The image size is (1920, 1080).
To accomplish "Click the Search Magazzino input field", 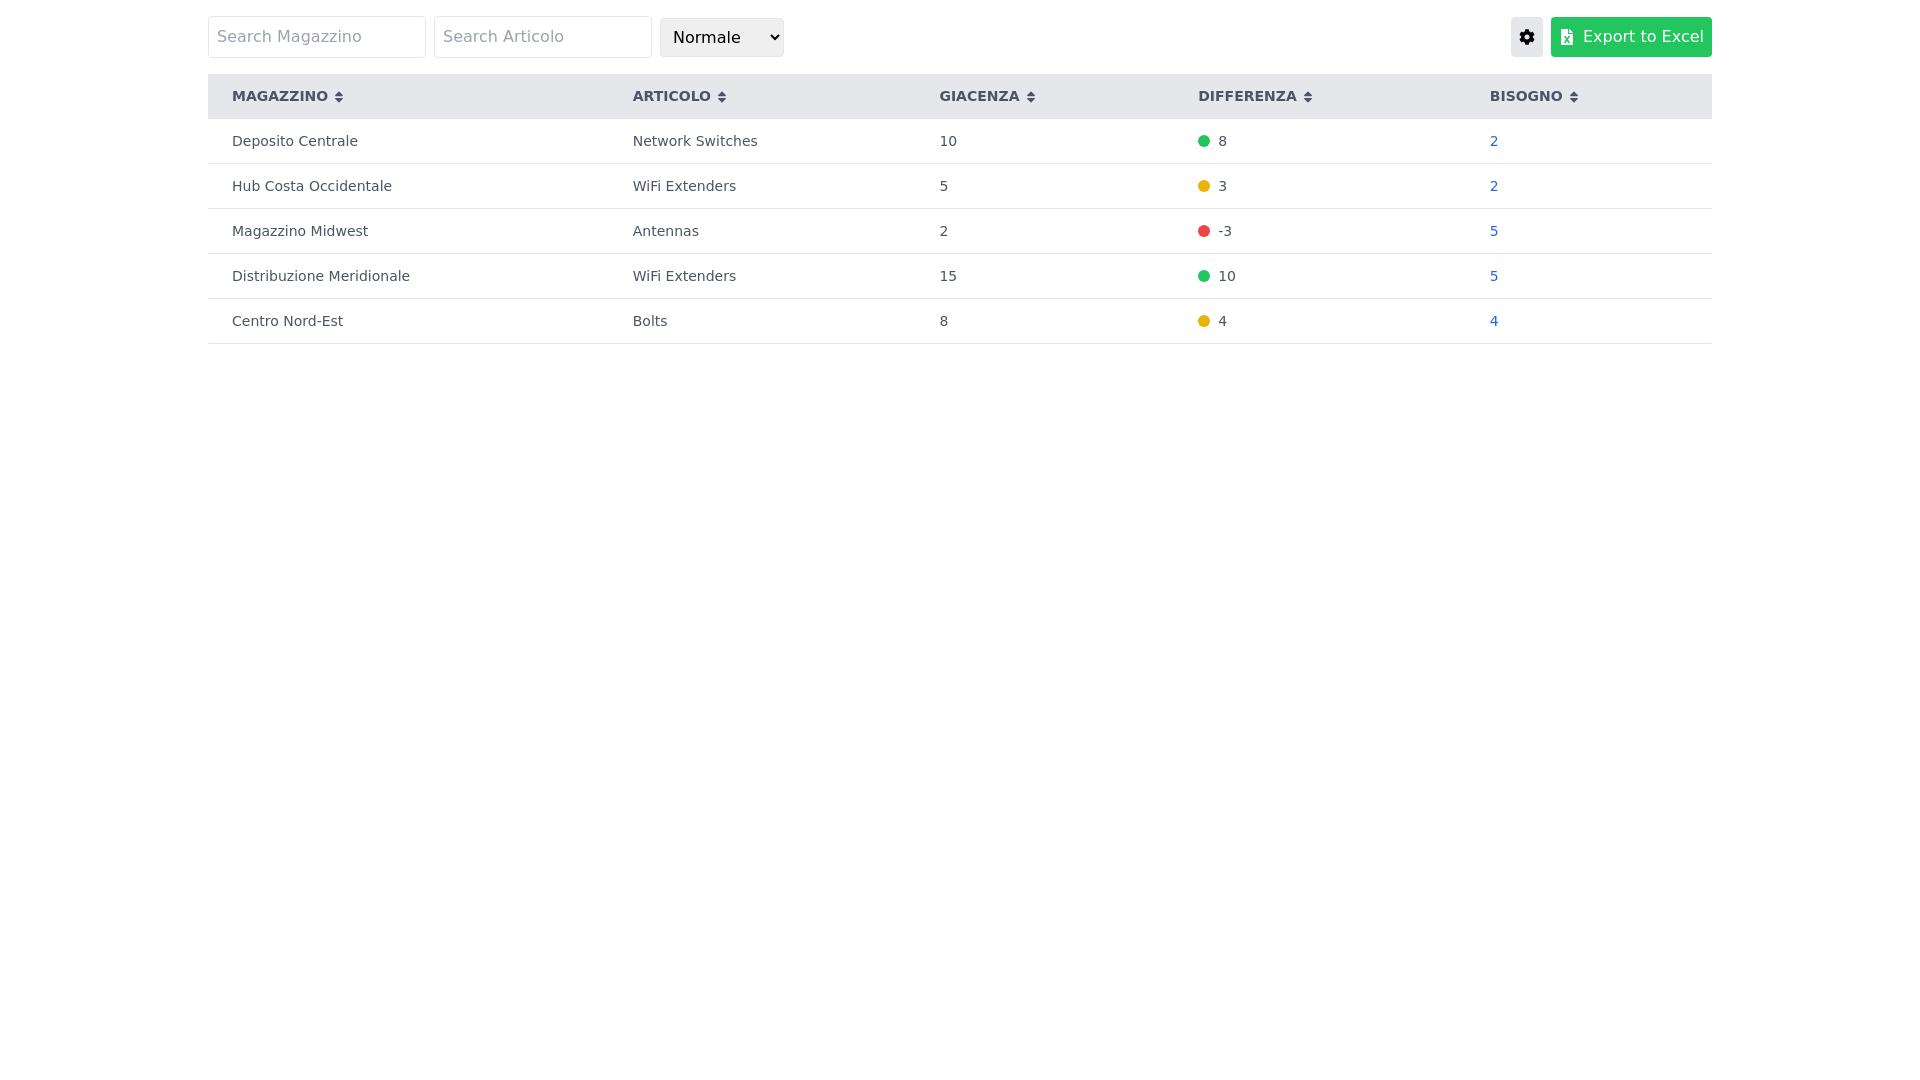I will point(316,37).
